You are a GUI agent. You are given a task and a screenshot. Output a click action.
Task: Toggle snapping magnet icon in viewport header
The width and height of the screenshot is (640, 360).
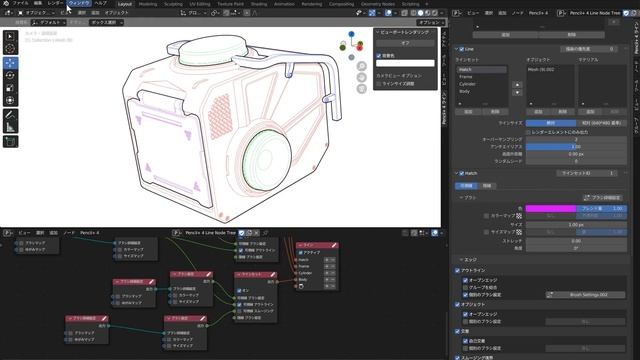click(x=226, y=13)
